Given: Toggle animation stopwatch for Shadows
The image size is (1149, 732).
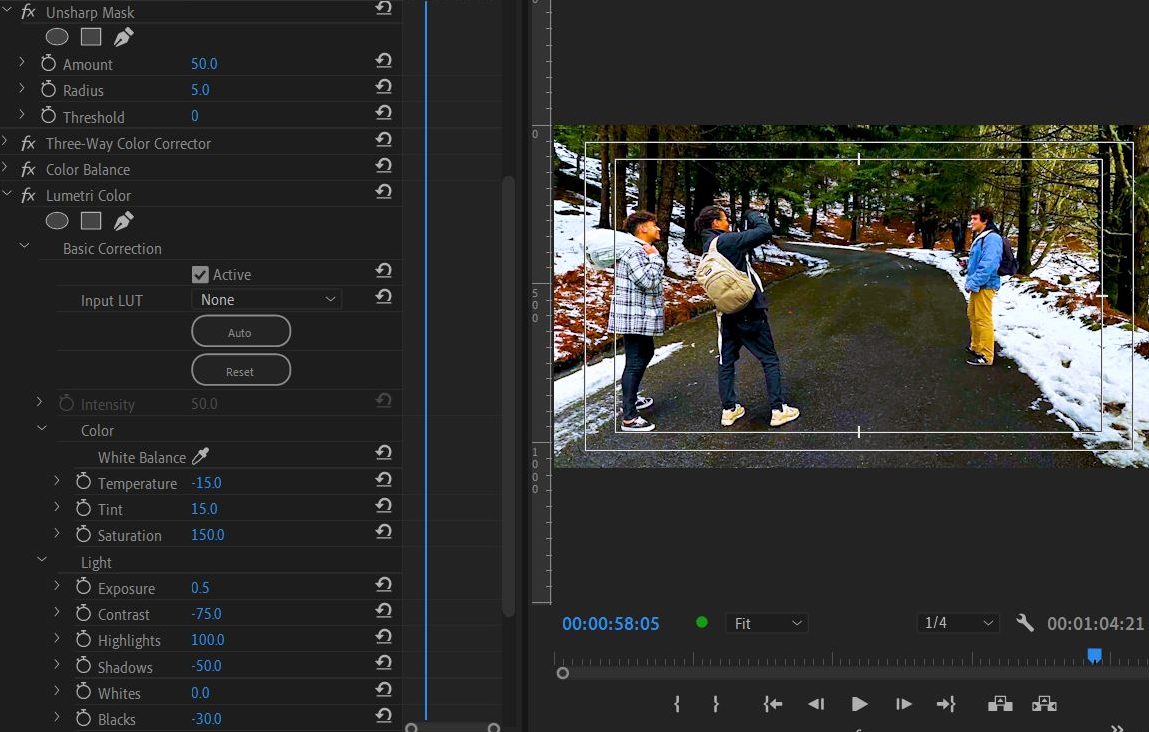Looking at the screenshot, I should [x=84, y=665].
